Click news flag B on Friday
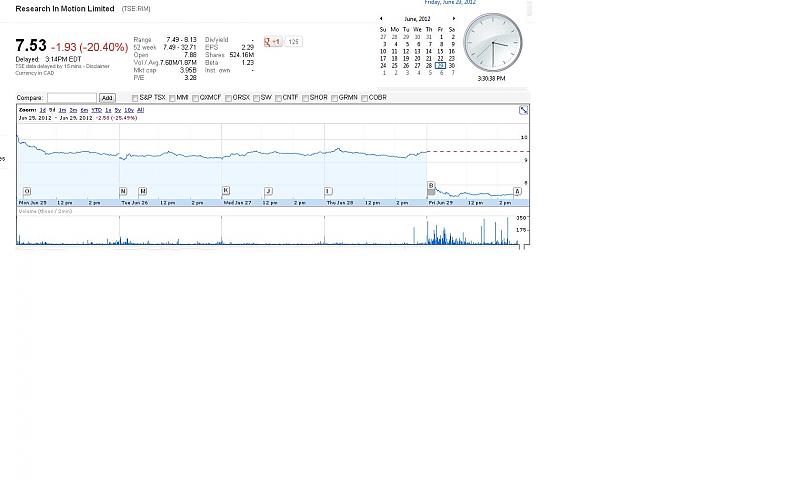The image size is (800, 500). pos(431,186)
